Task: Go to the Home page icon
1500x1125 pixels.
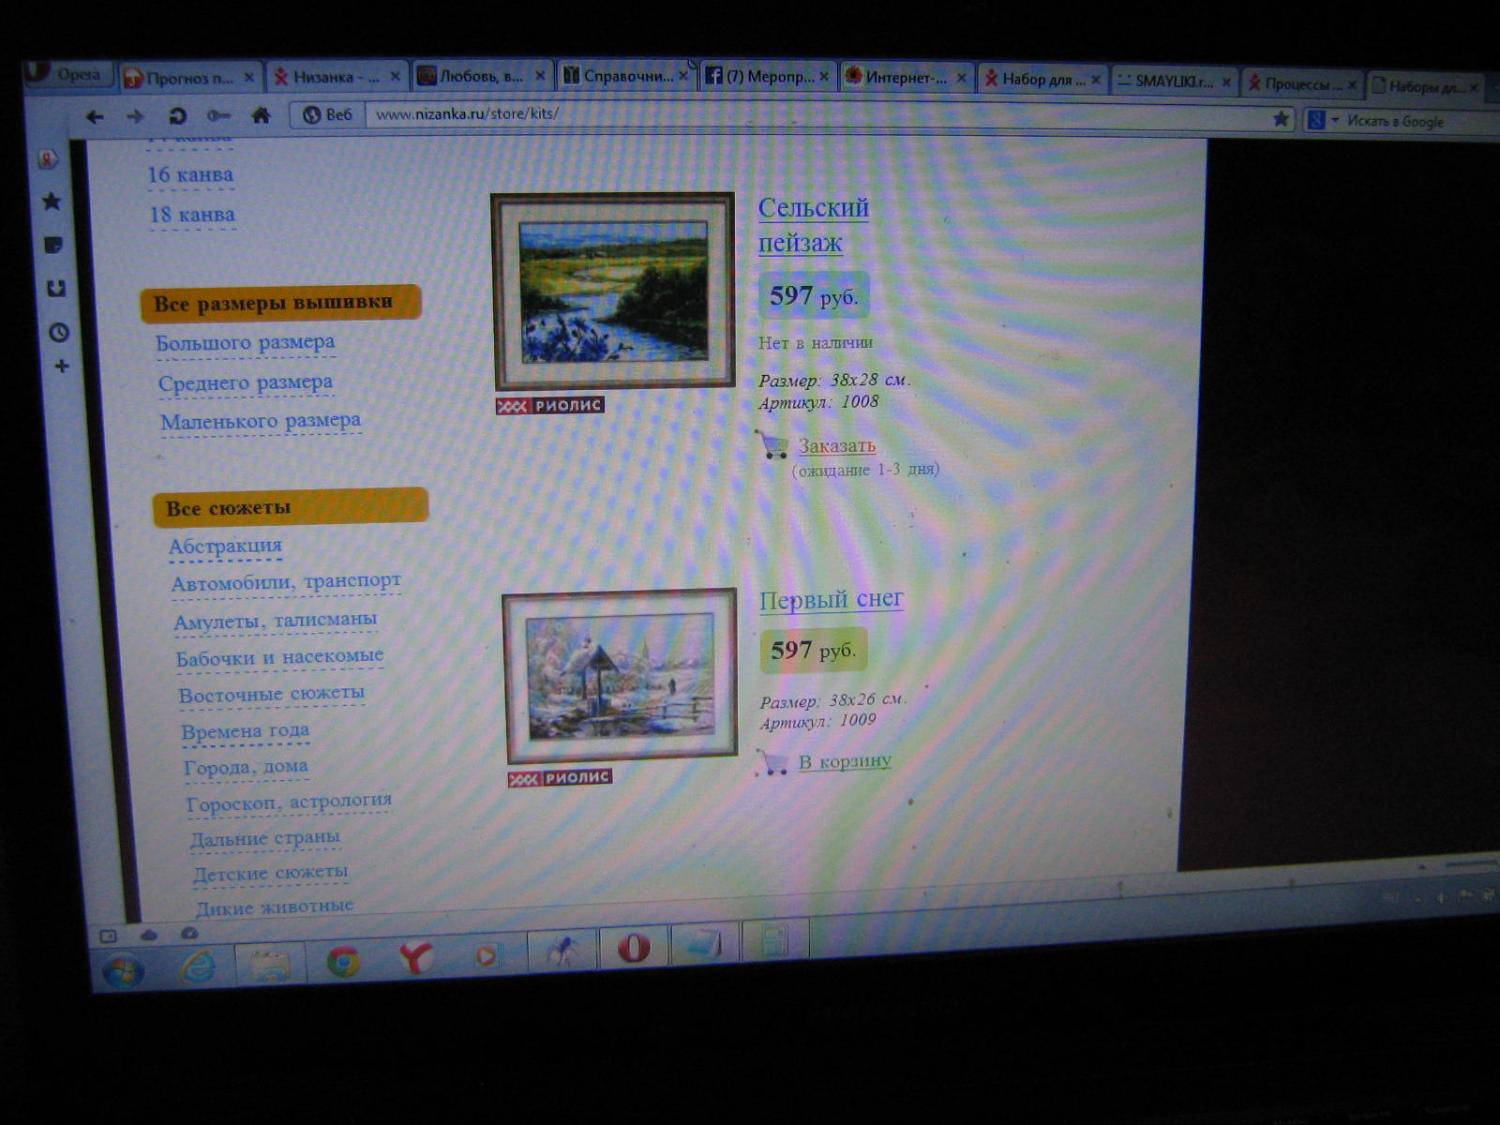Action: tap(261, 115)
